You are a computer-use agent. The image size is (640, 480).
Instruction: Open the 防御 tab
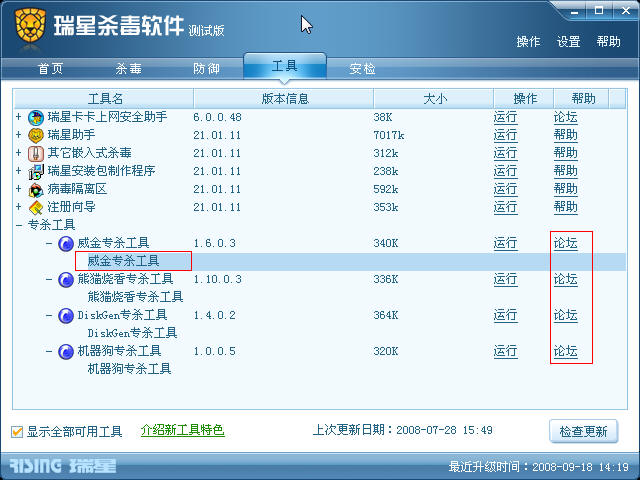click(207, 68)
